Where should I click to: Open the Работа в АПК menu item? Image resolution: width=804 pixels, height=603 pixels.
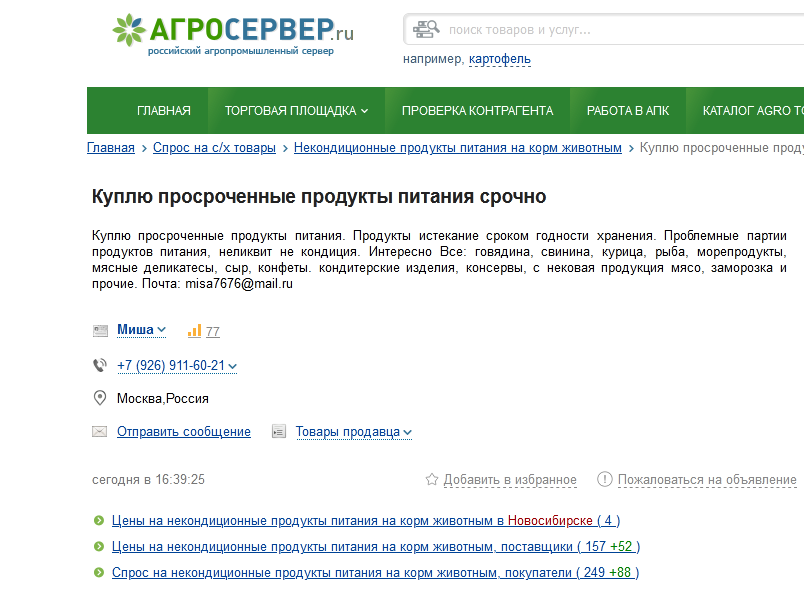click(628, 111)
